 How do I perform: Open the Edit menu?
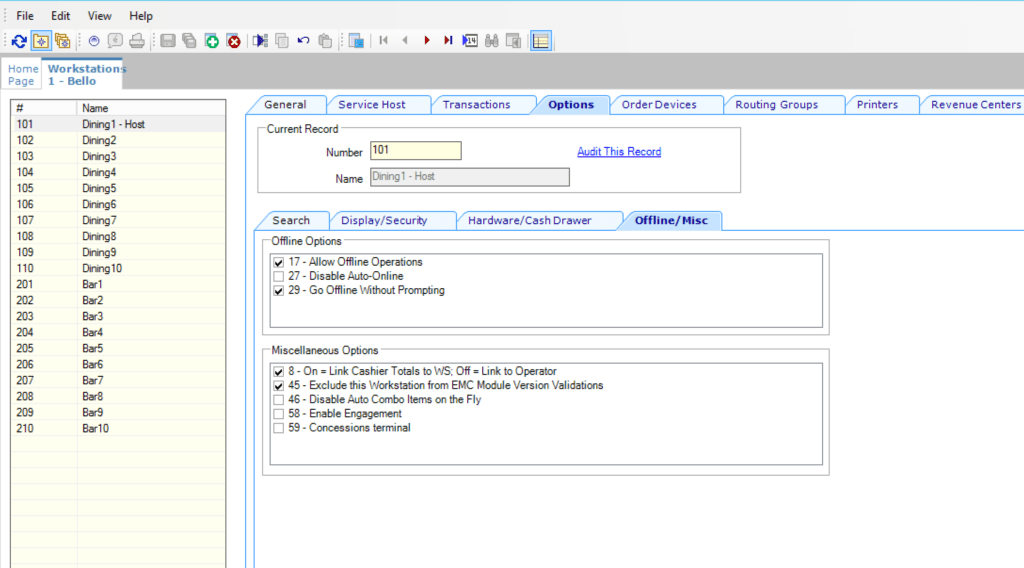60,16
